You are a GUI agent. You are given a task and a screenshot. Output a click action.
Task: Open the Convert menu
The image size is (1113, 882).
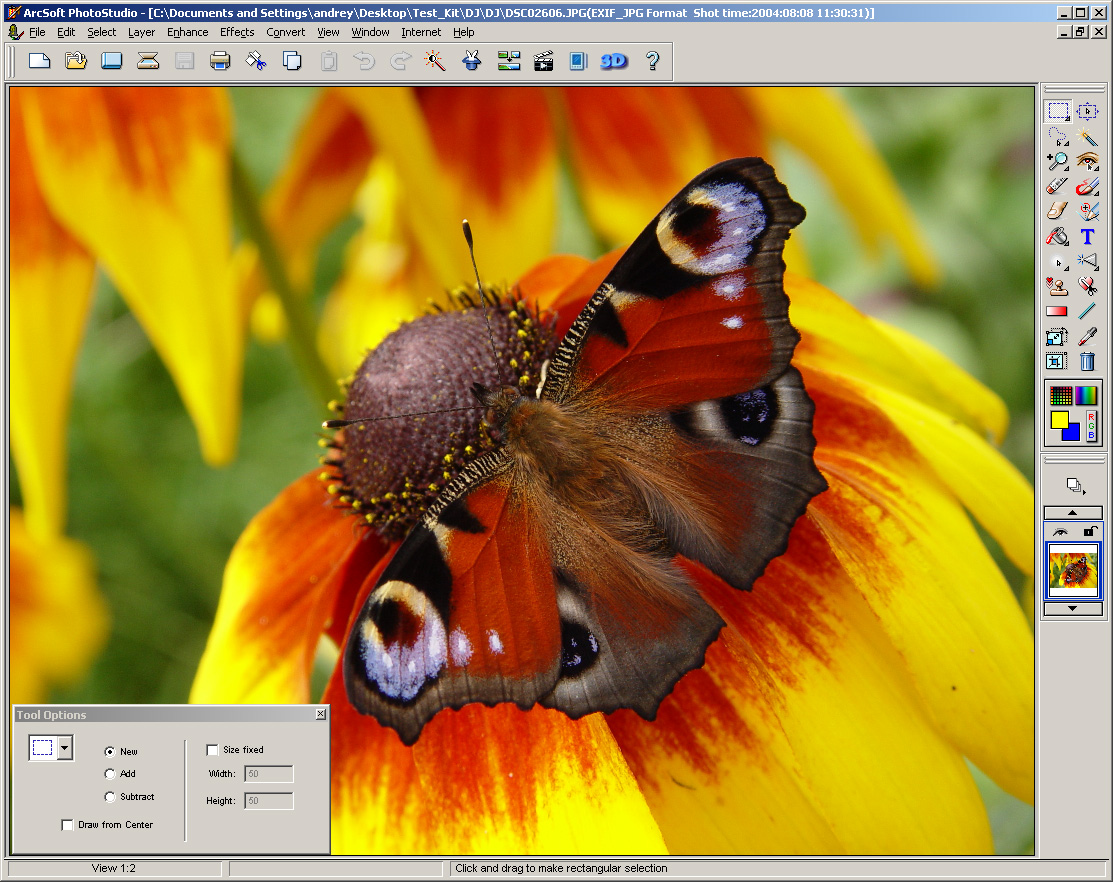click(285, 32)
